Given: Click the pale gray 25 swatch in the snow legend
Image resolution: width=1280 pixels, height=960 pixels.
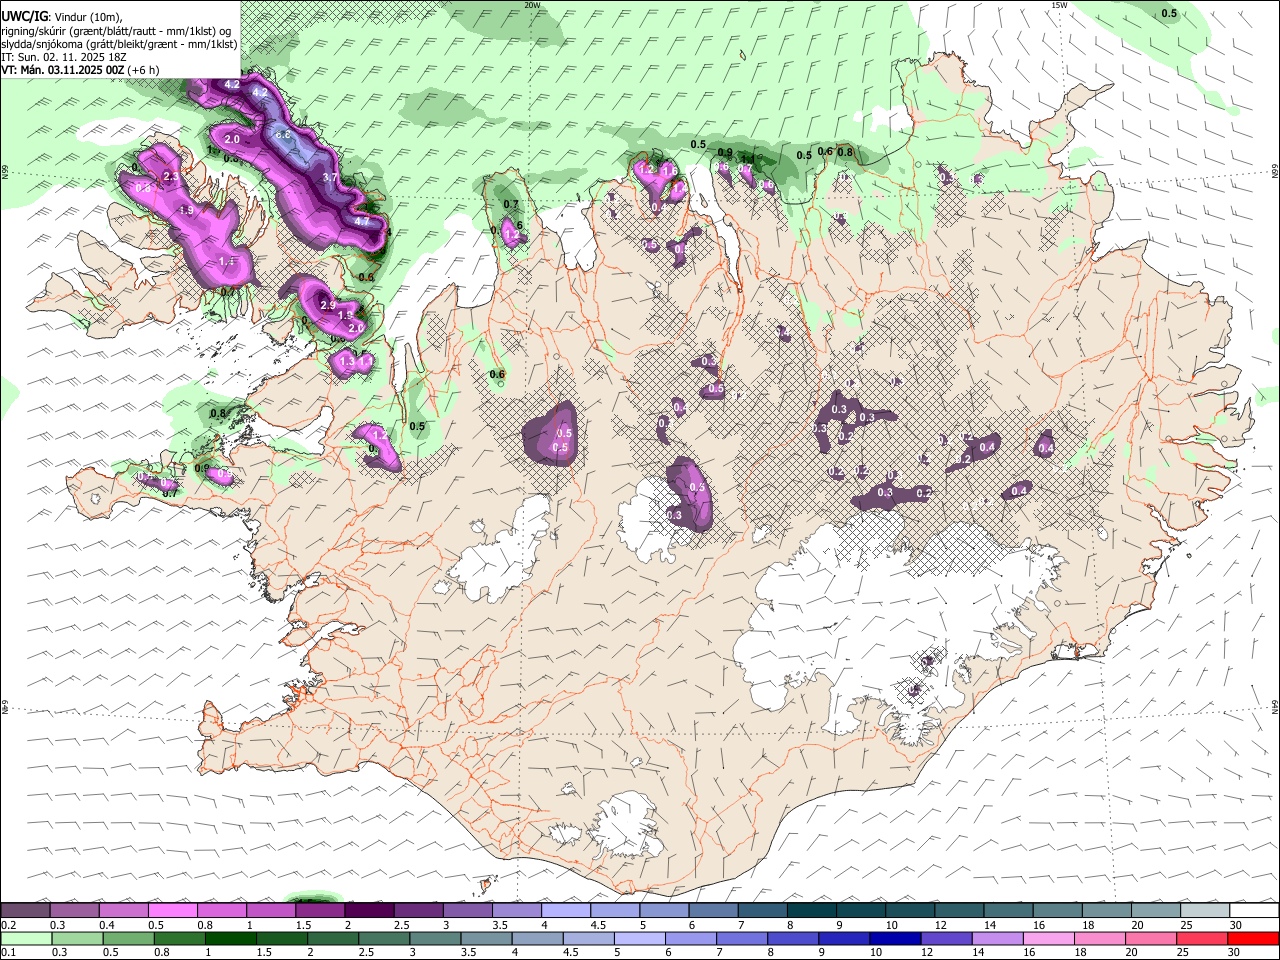Looking at the screenshot, I should coord(1204,911).
